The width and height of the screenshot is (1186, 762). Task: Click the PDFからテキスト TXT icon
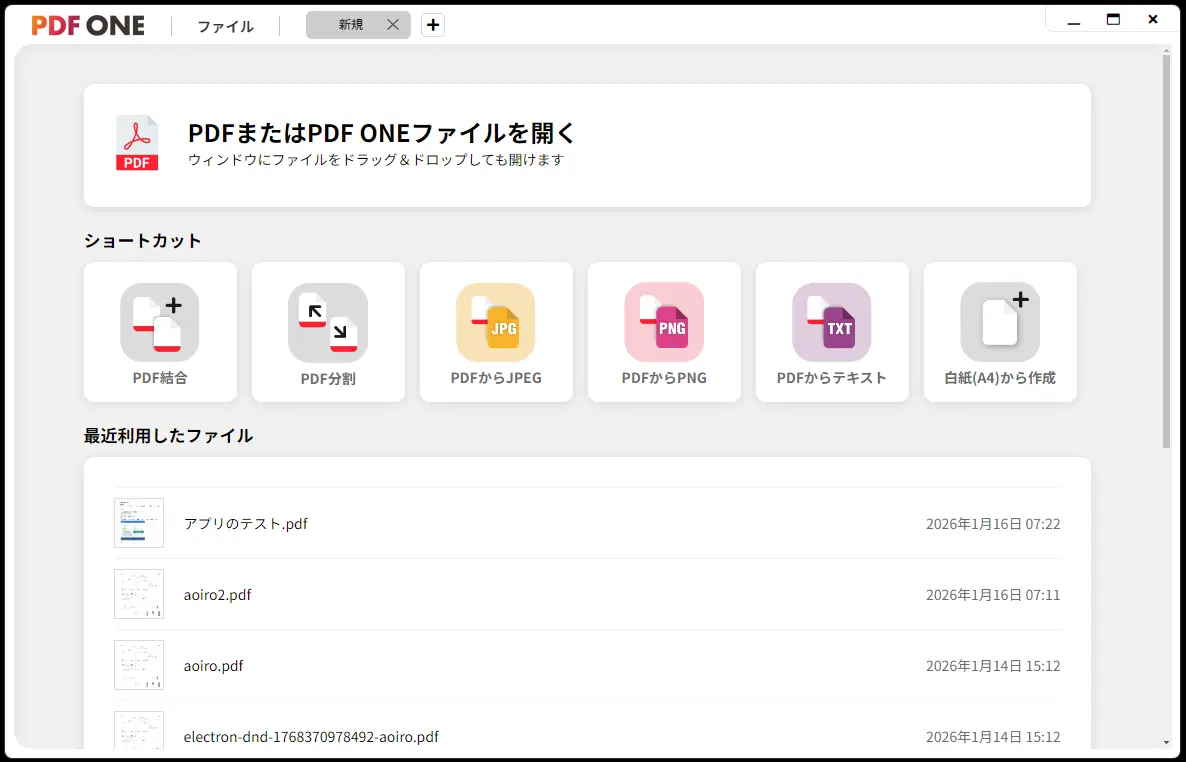(x=831, y=322)
